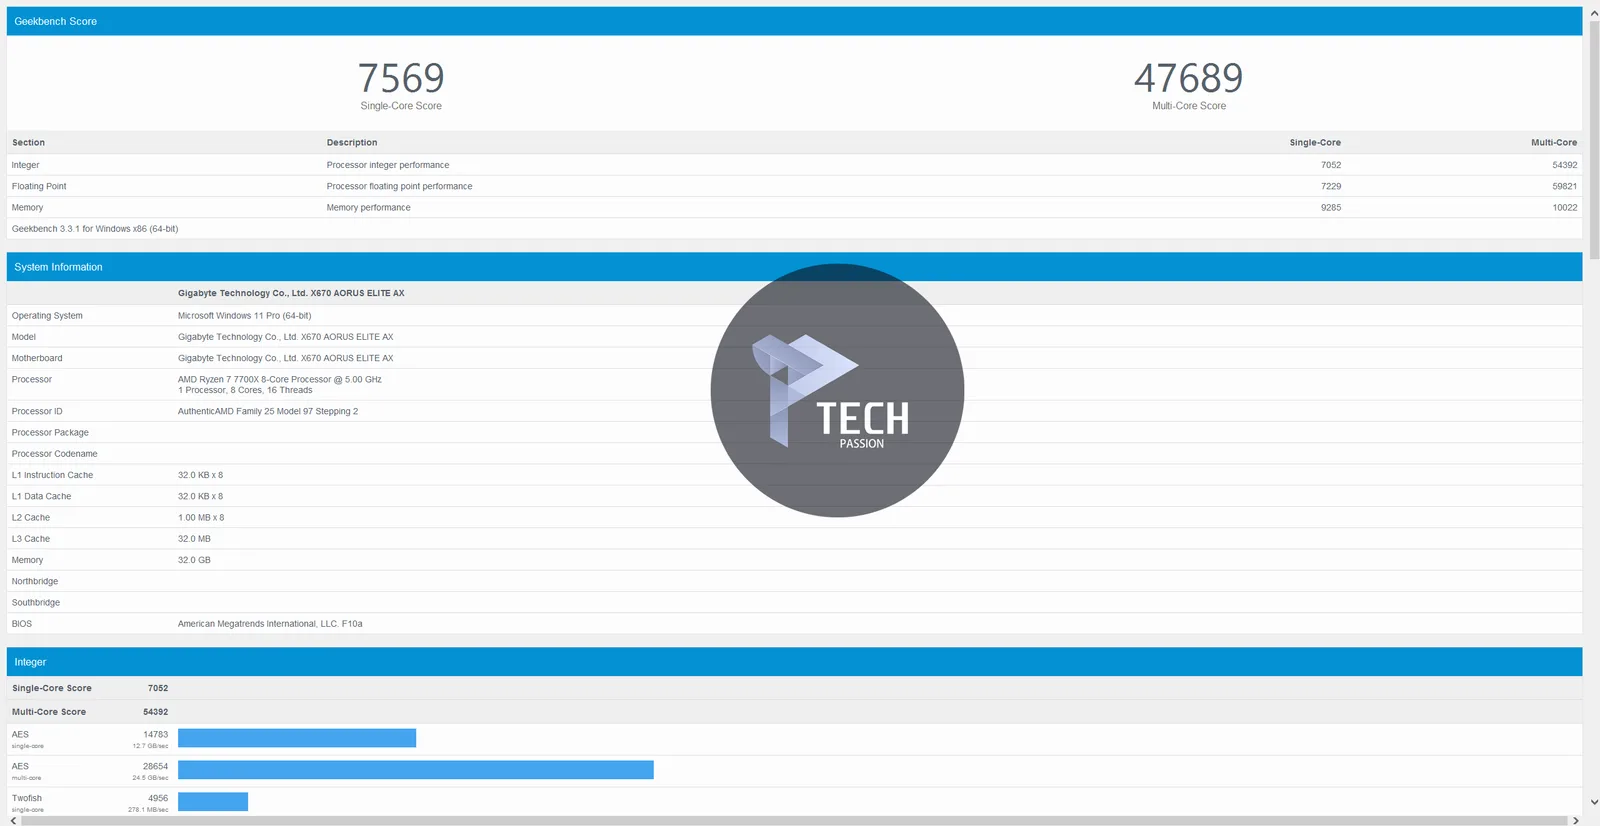
Task: Select the multi-core score 47689
Action: coord(1188,78)
